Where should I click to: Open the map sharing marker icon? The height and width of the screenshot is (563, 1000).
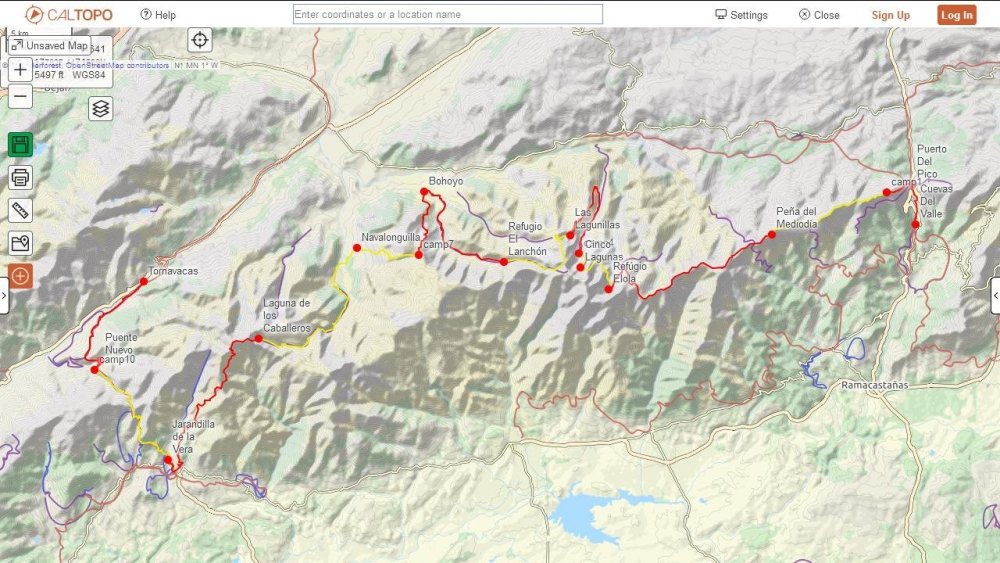pos(20,243)
